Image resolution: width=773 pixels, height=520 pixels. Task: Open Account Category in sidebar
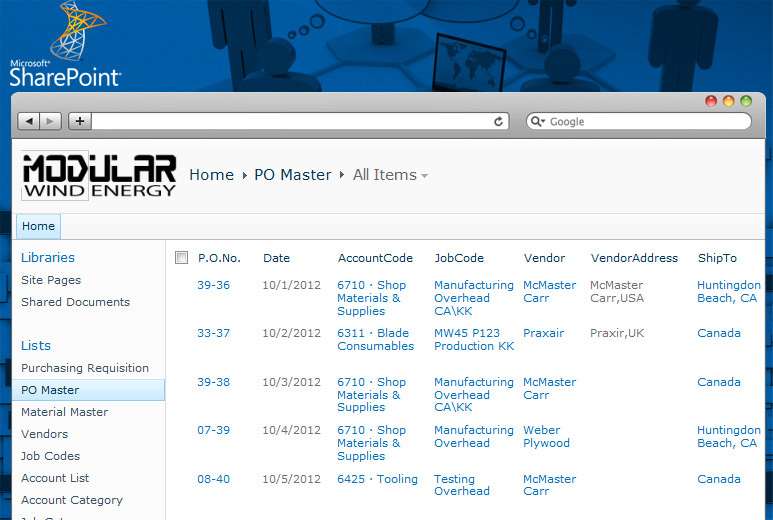click(72, 500)
